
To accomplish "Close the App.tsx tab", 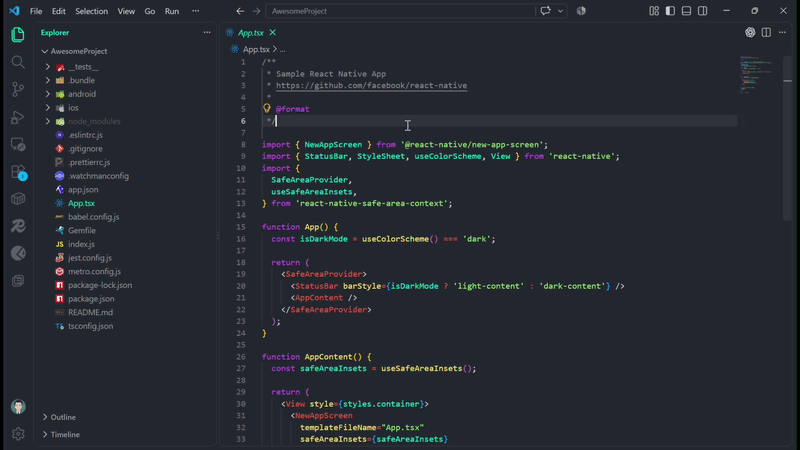I will (272, 32).
